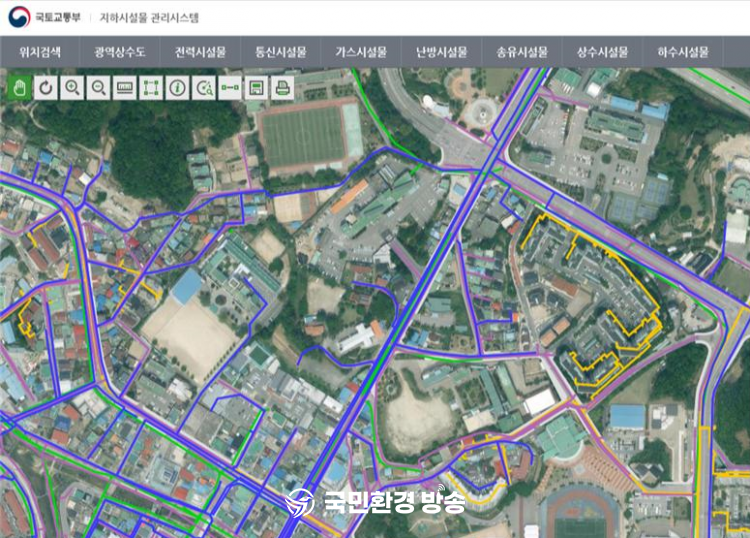750x538 pixels.
Task: Activate the info identify tool
Action: click(x=177, y=88)
